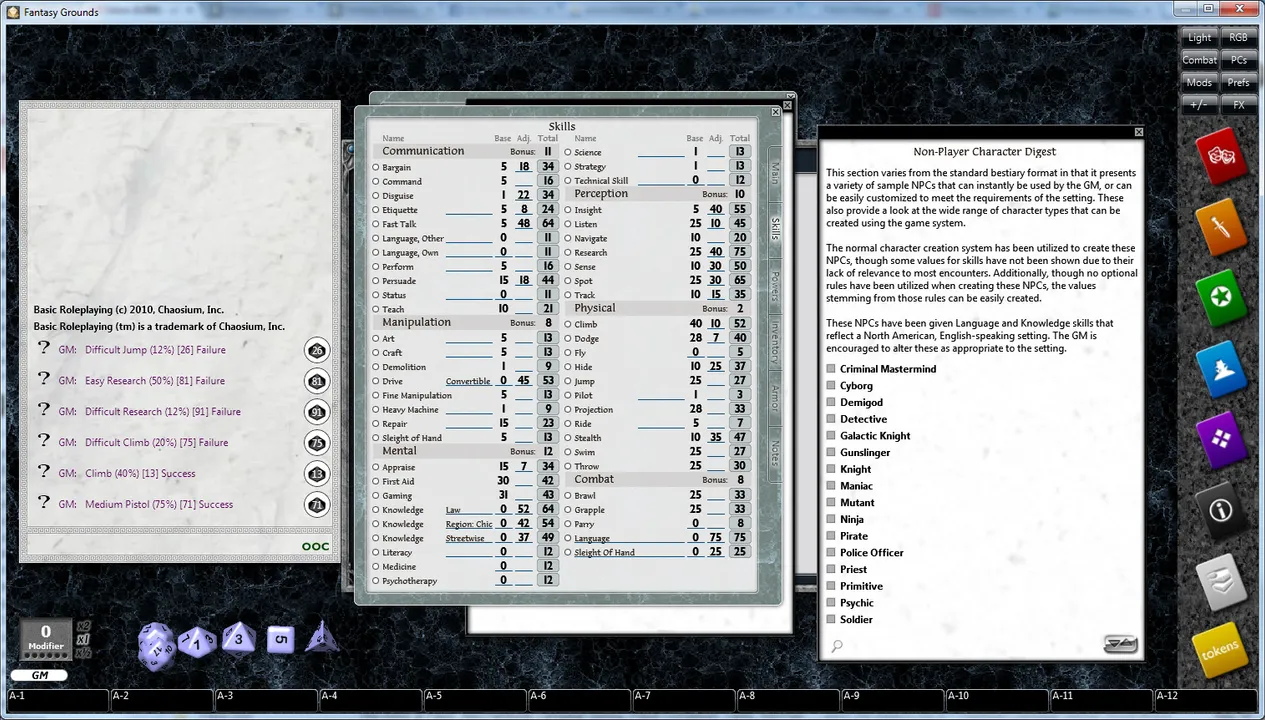The height and width of the screenshot is (720, 1265).
Task: Switch to the Inventory tab
Action: (x=774, y=343)
